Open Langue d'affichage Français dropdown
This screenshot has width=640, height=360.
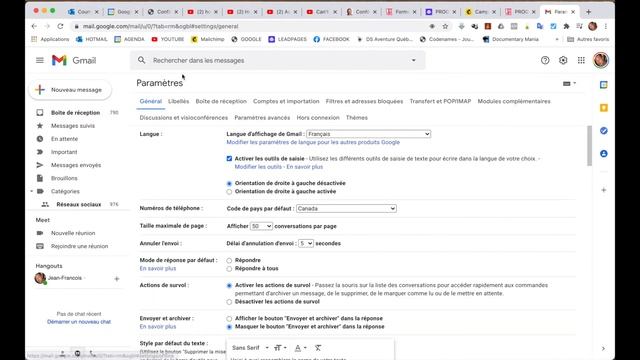369,134
